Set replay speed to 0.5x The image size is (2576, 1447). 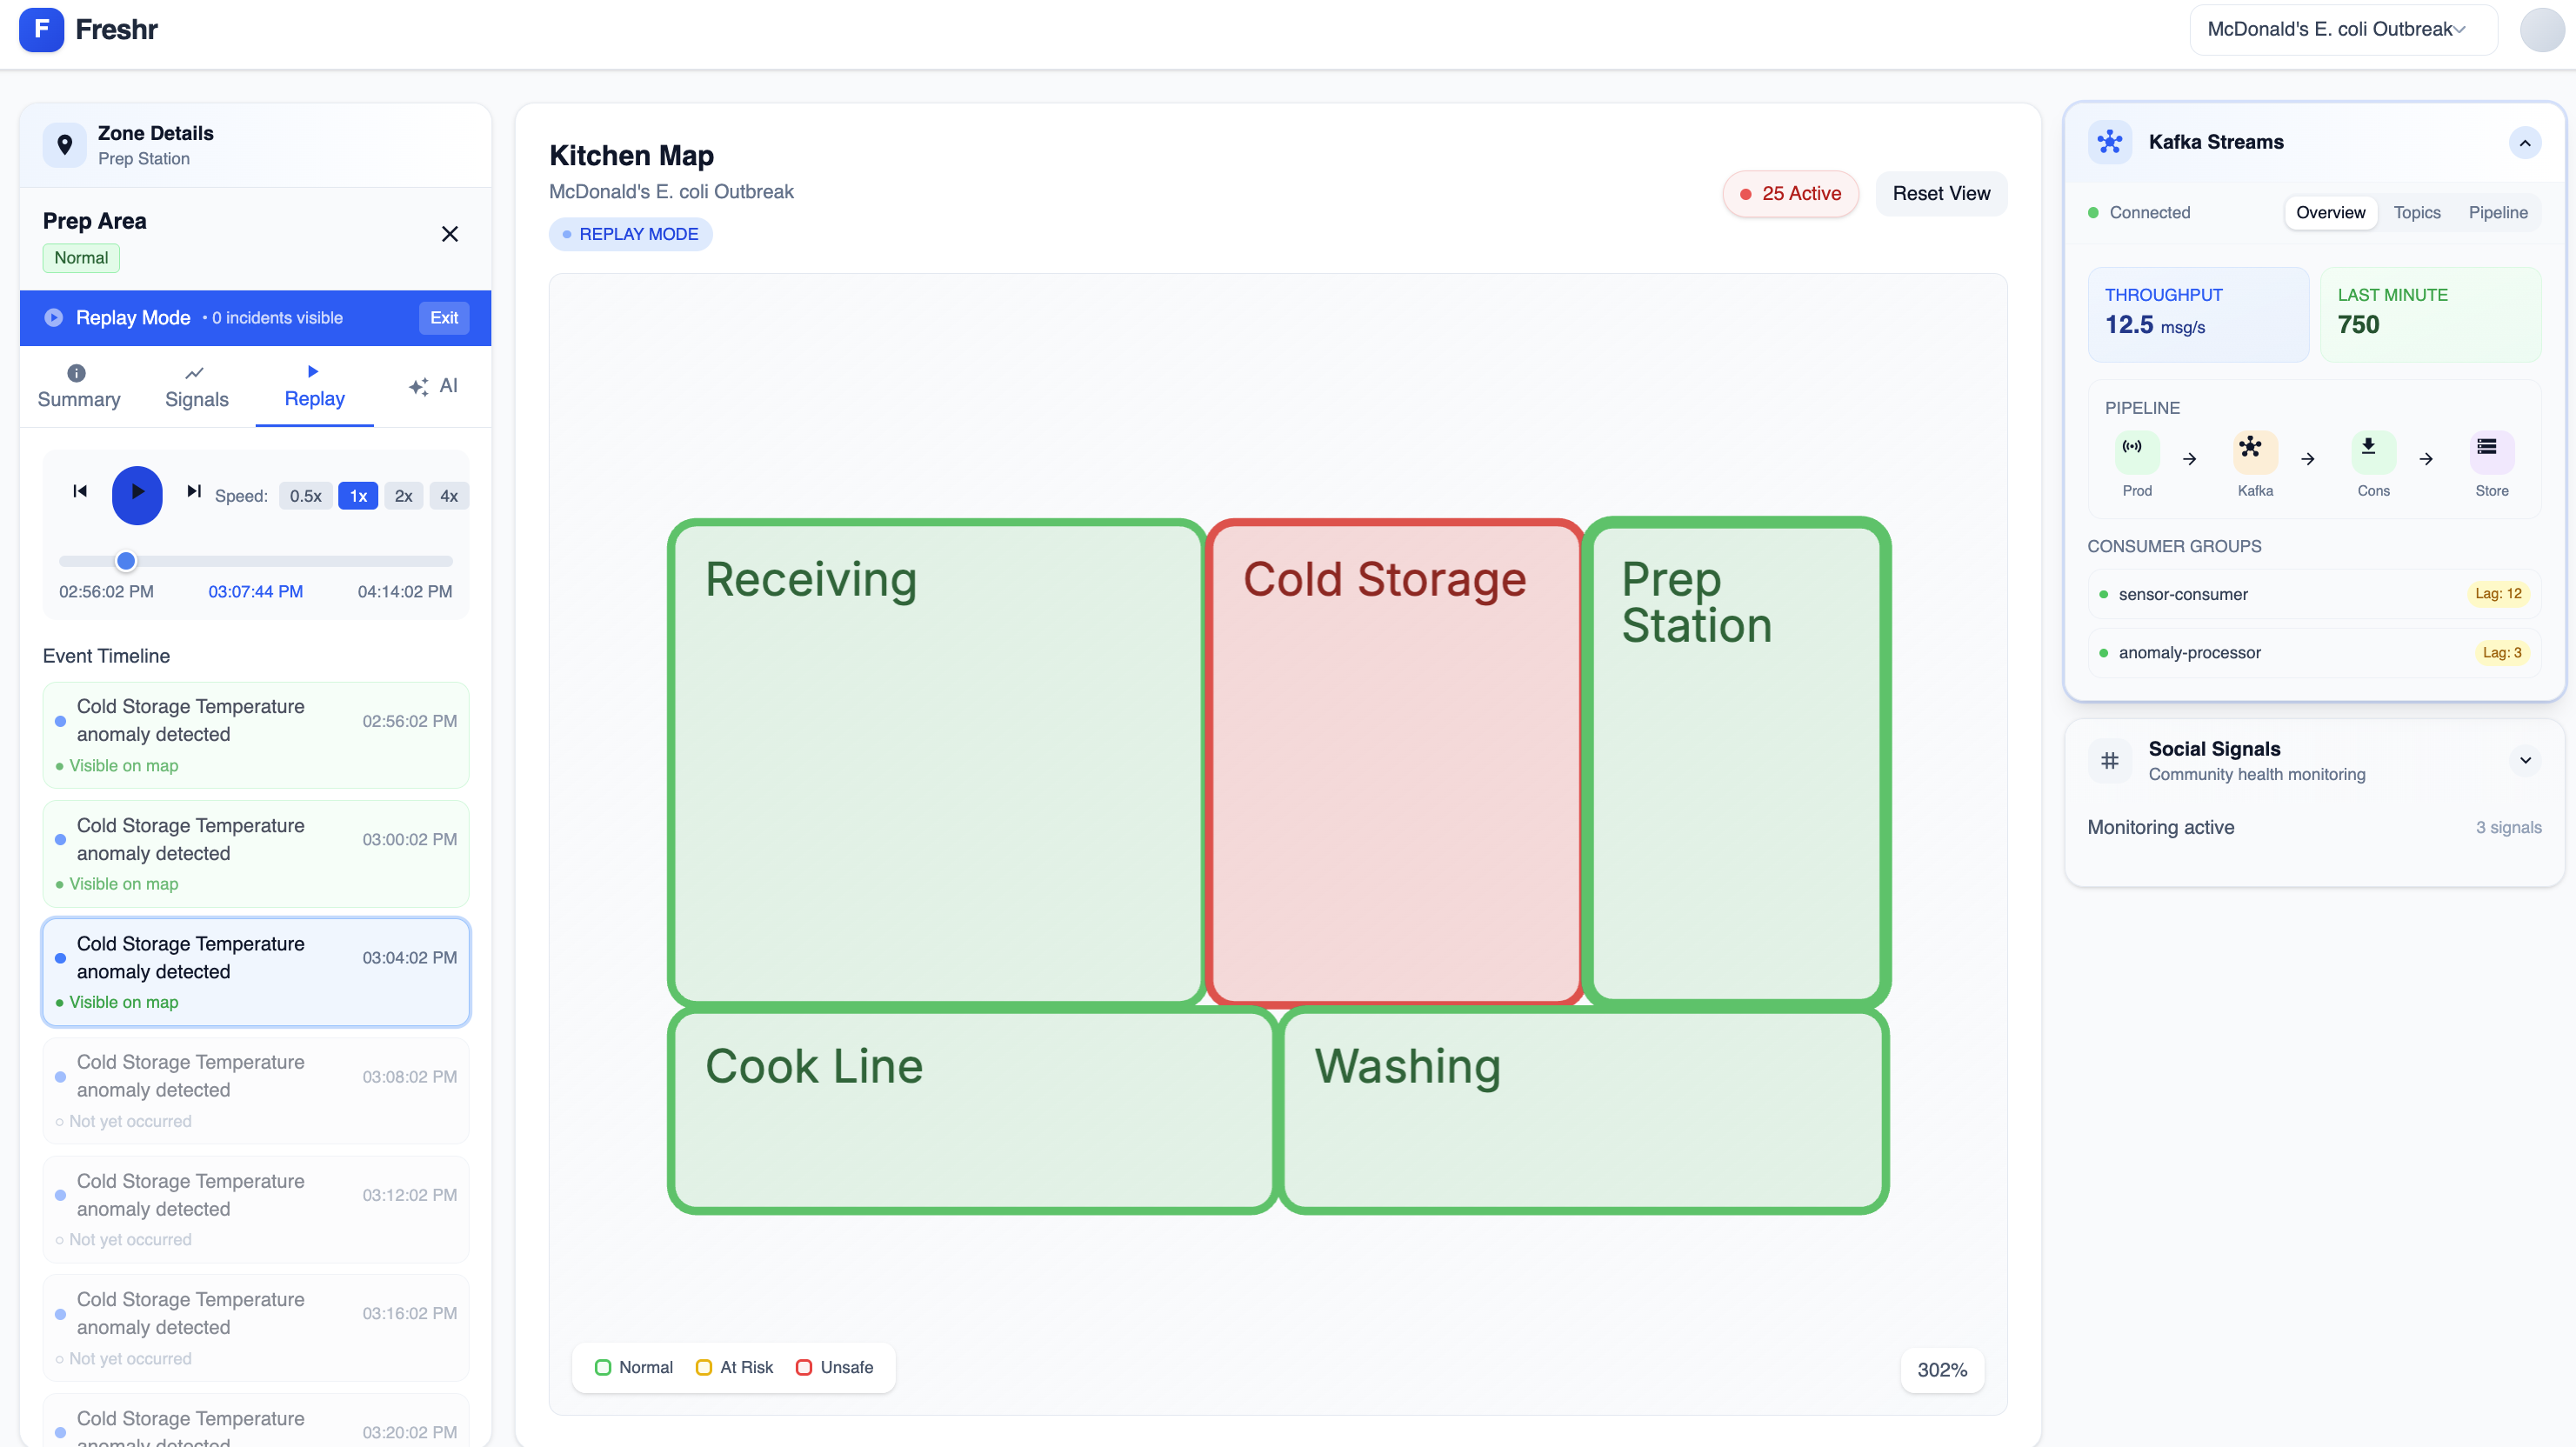[305, 496]
